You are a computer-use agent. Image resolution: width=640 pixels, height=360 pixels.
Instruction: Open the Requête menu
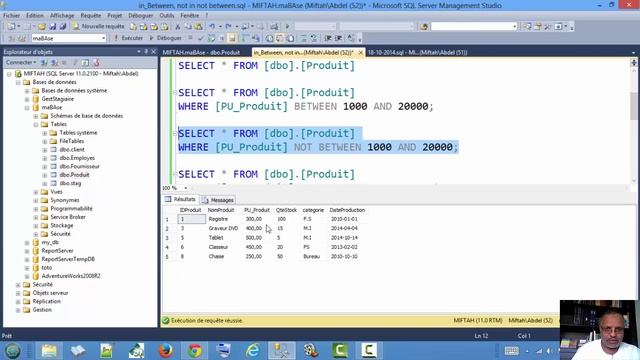coord(91,16)
